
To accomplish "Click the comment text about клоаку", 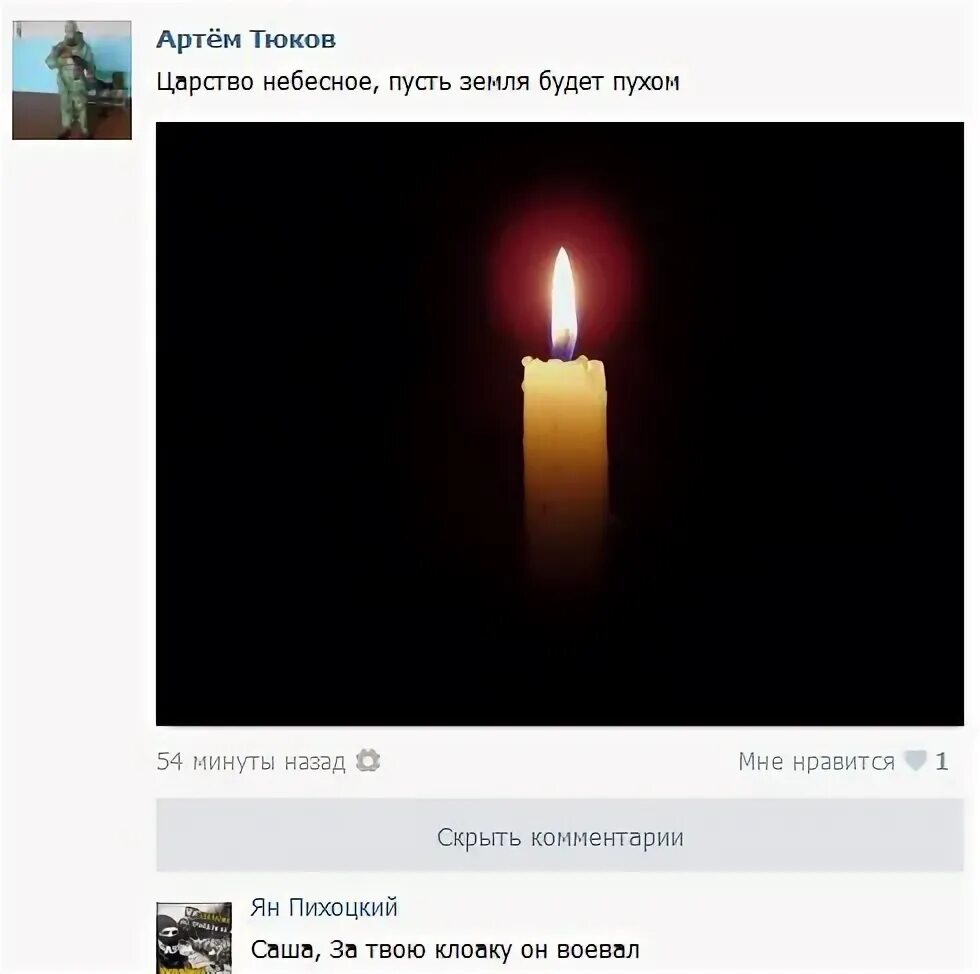I will 445,950.
